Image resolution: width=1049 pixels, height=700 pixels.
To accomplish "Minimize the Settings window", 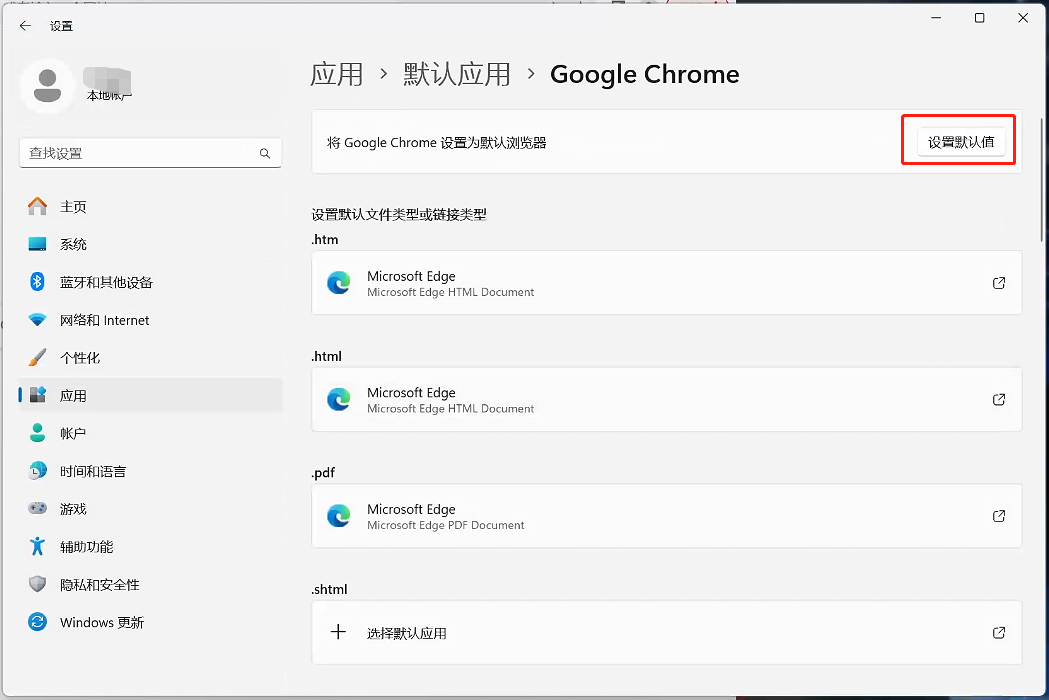I will [936, 18].
